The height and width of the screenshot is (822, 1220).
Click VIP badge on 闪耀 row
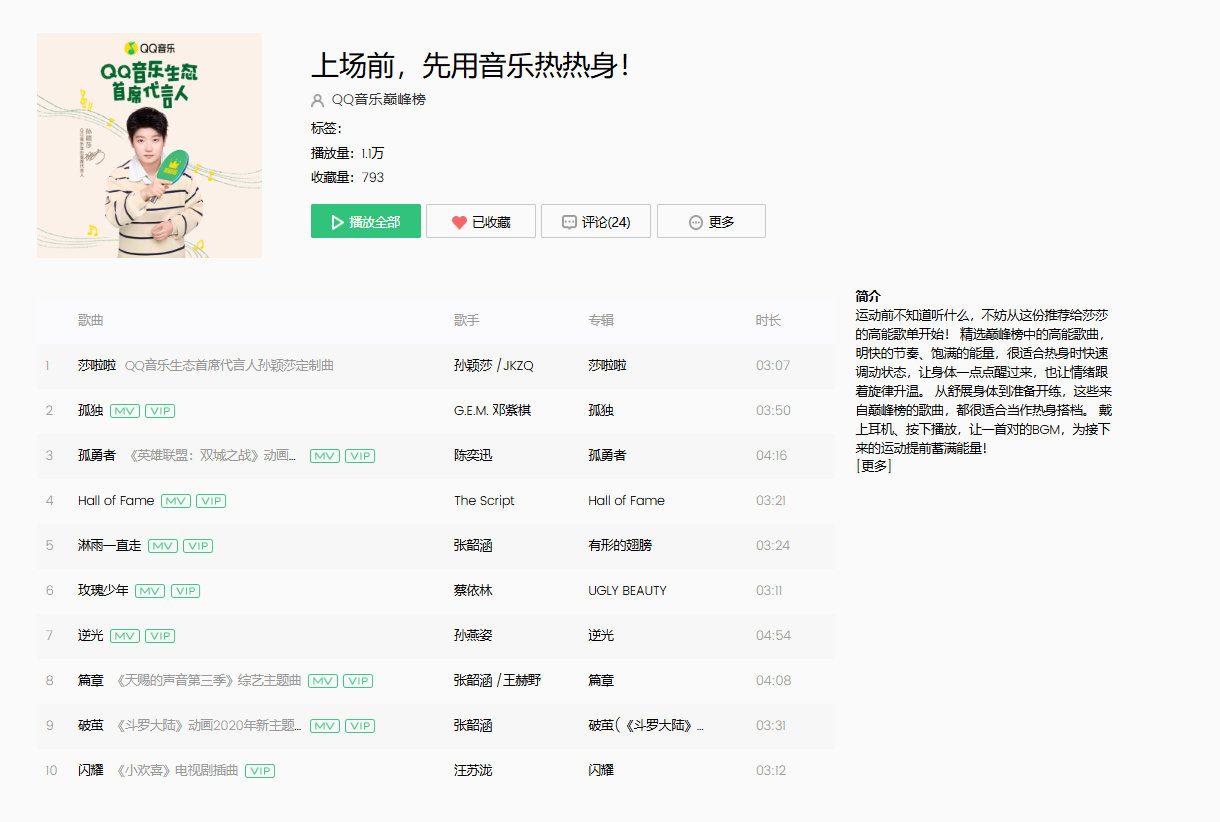[x=260, y=771]
